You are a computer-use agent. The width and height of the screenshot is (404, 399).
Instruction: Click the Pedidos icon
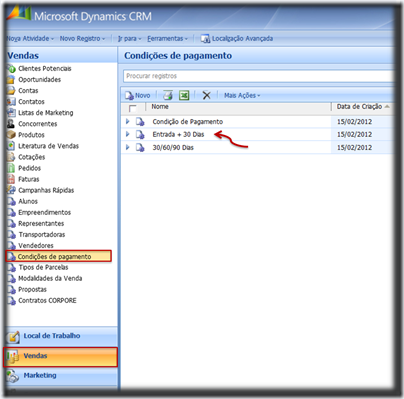click(11, 168)
